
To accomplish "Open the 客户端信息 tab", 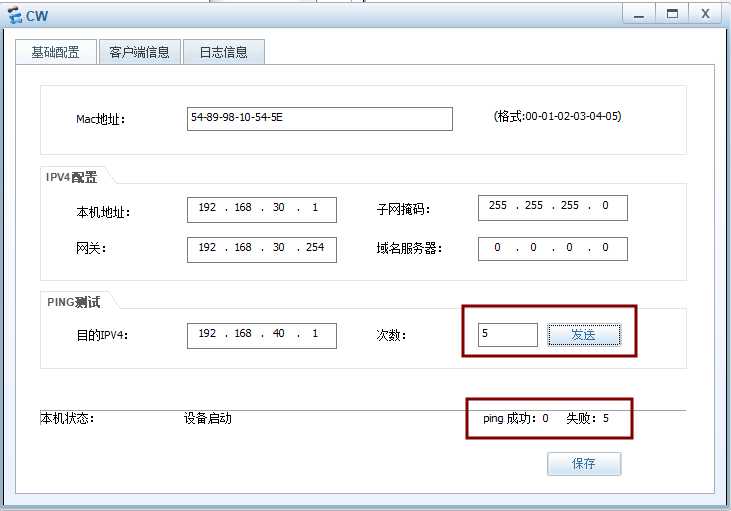I will pyautogui.click(x=139, y=52).
